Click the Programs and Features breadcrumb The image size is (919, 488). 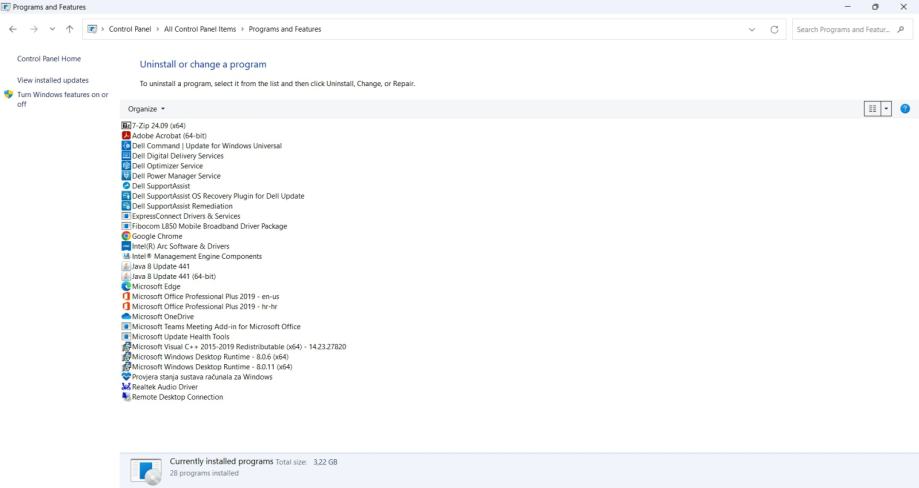pyautogui.click(x=285, y=29)
